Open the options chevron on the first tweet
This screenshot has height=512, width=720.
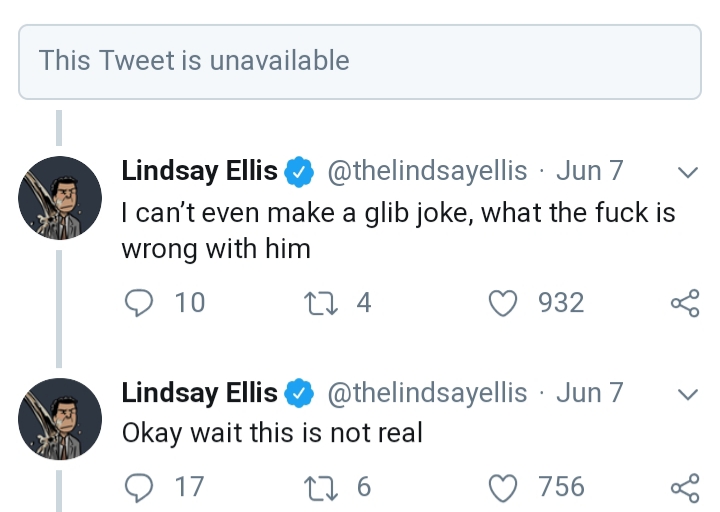(687, 172)
